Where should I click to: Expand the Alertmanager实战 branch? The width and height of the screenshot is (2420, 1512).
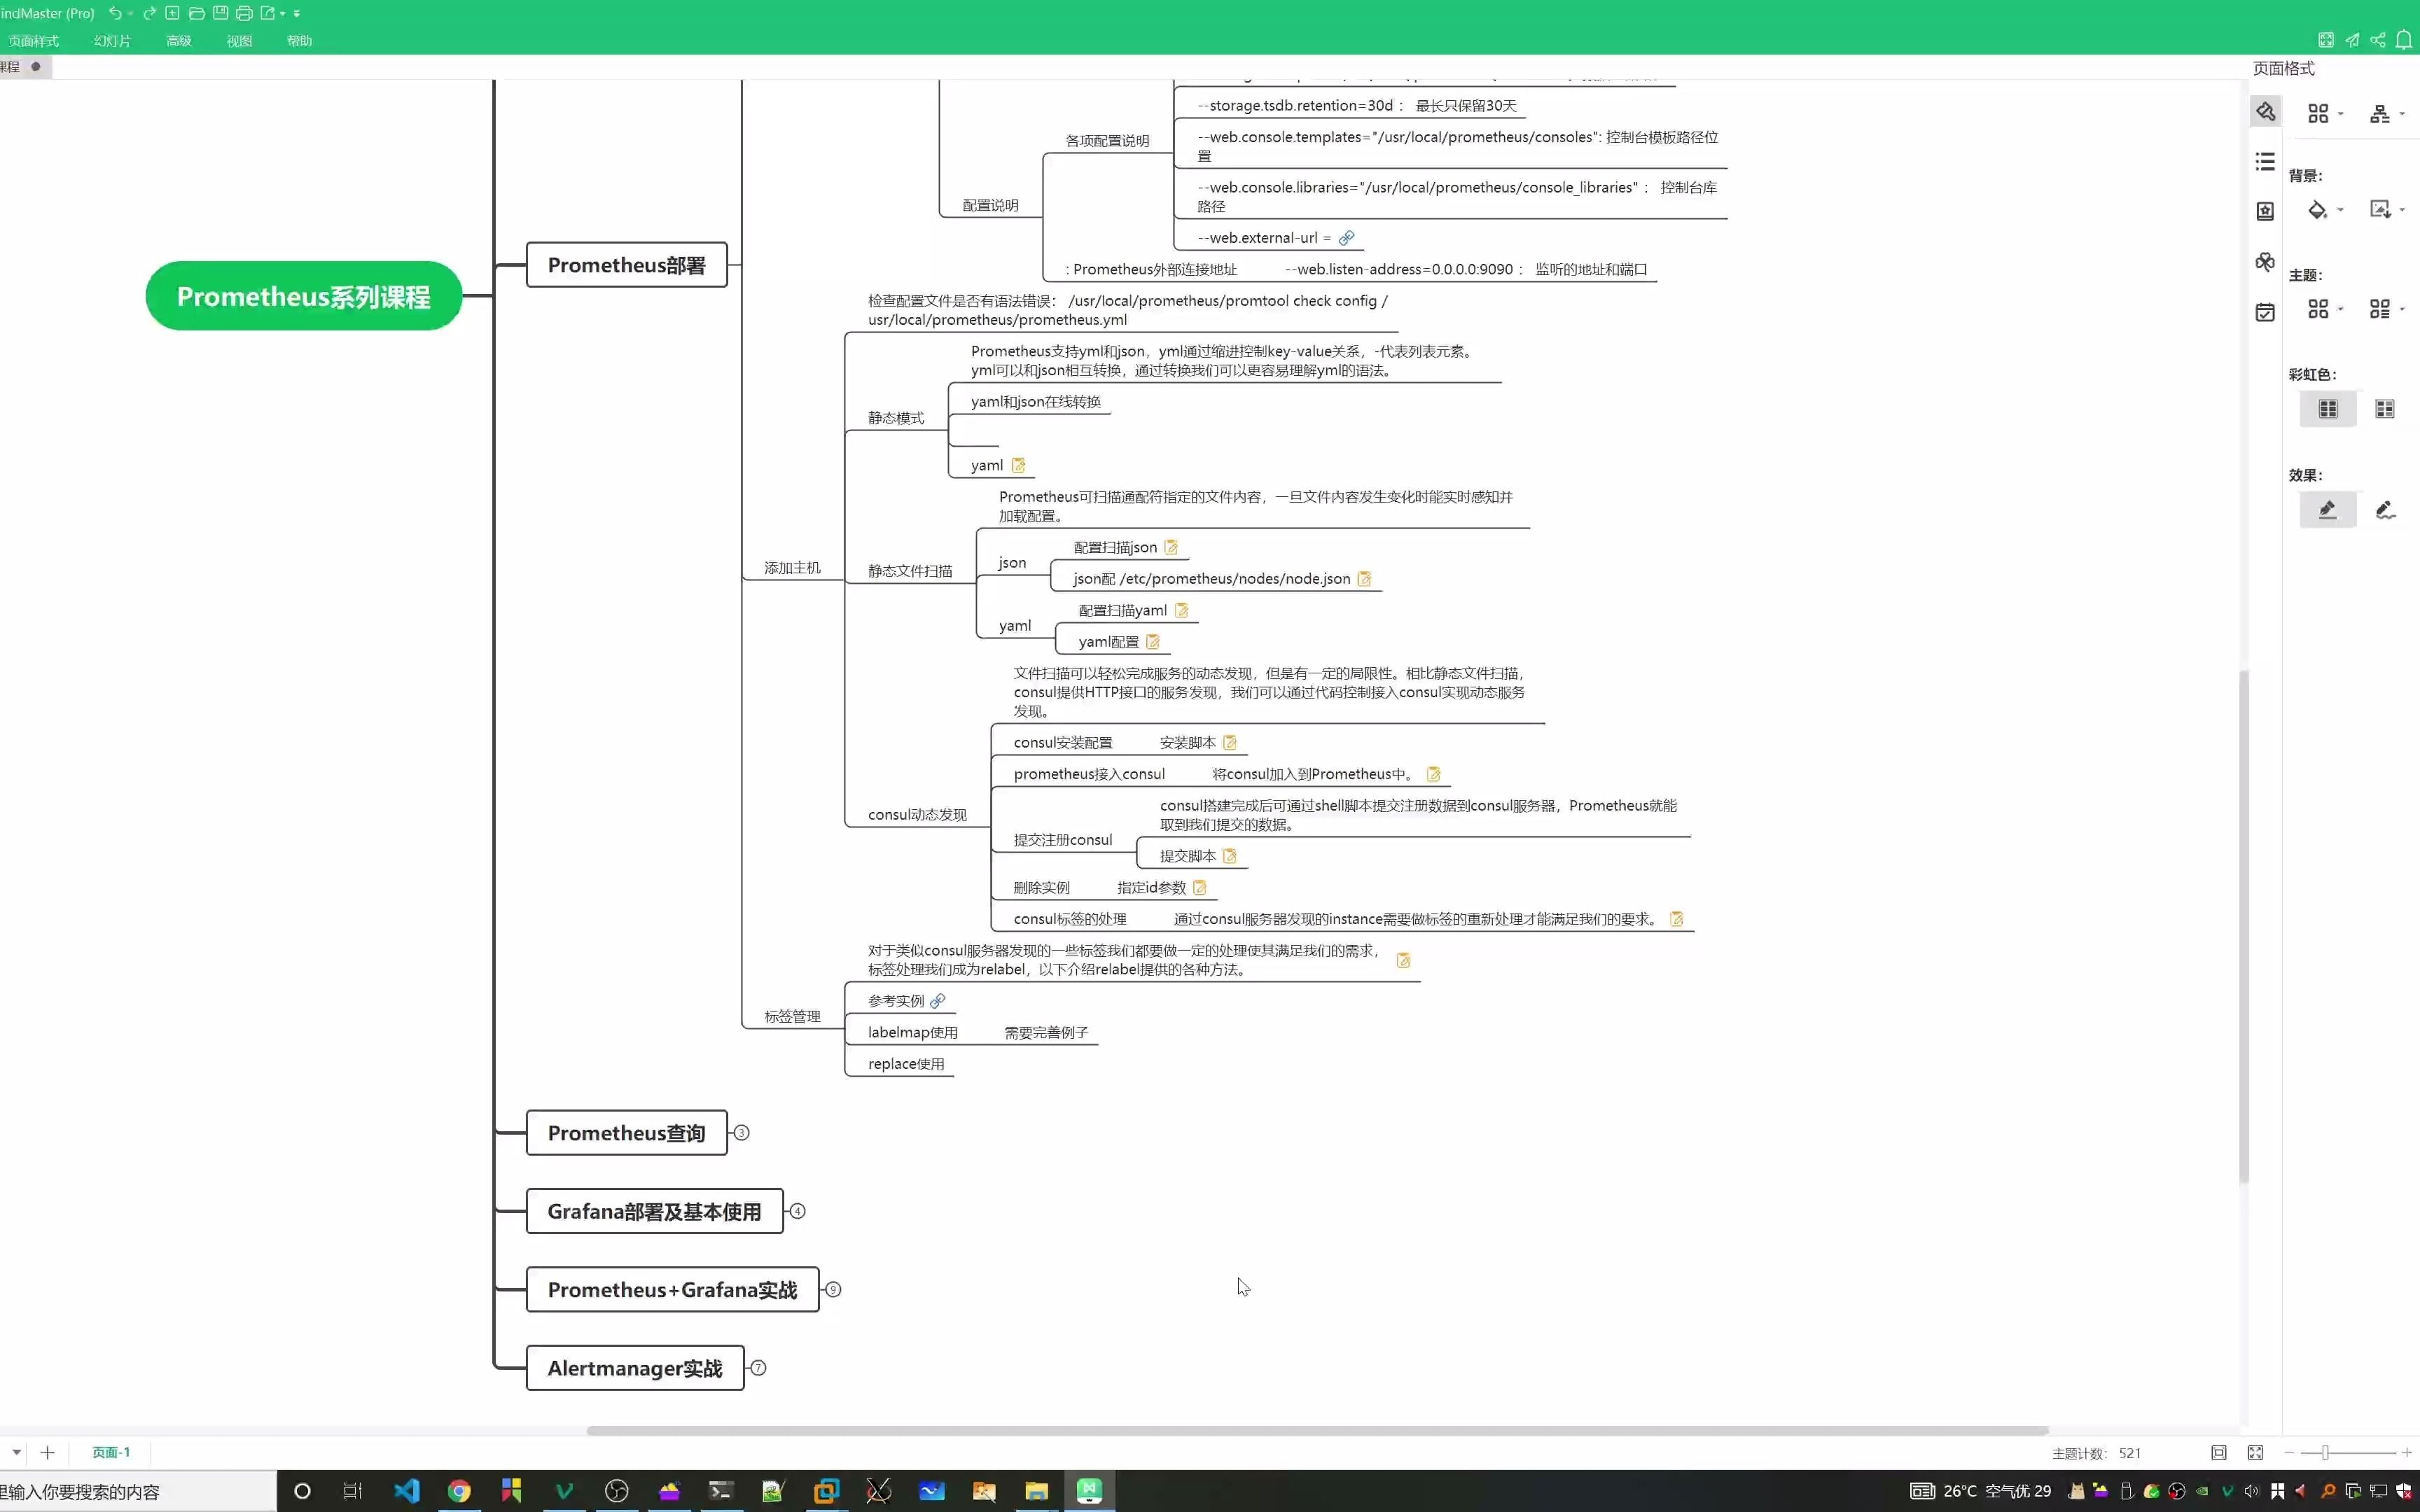pos(758,1368)
